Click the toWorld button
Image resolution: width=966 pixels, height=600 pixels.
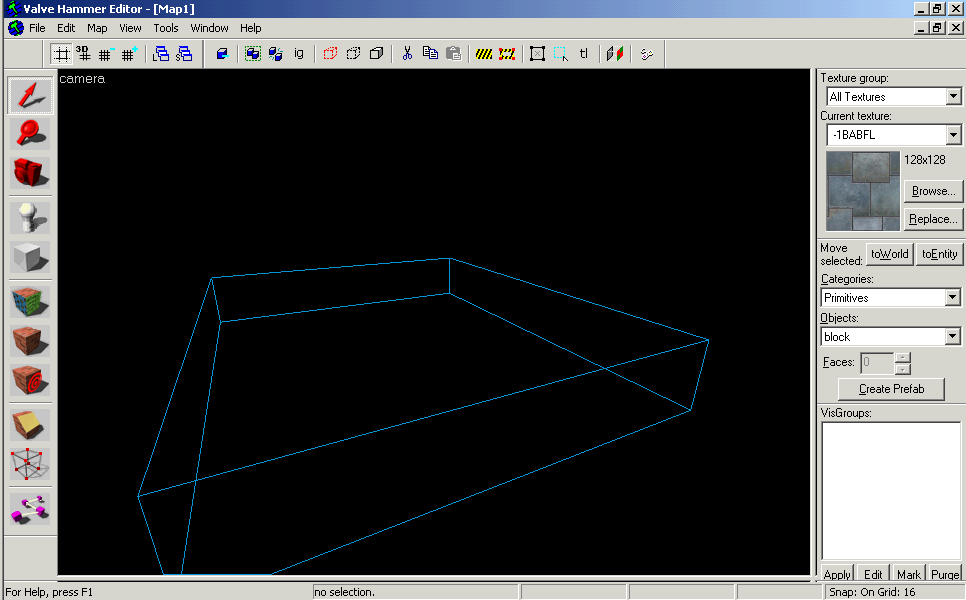click(x=890, y=254)
